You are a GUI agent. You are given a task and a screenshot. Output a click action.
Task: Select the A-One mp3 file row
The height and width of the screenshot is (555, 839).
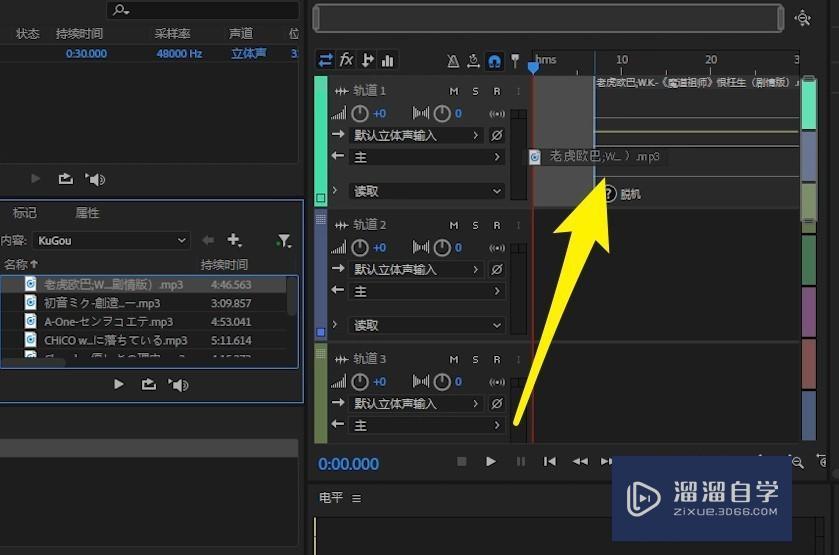point(143,322)
